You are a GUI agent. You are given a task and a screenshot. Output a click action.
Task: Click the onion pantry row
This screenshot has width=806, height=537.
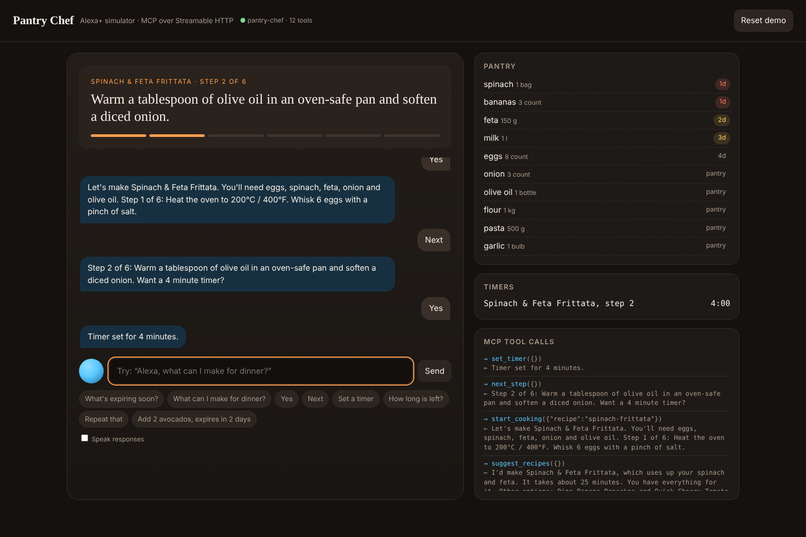[x=607, y=174]
